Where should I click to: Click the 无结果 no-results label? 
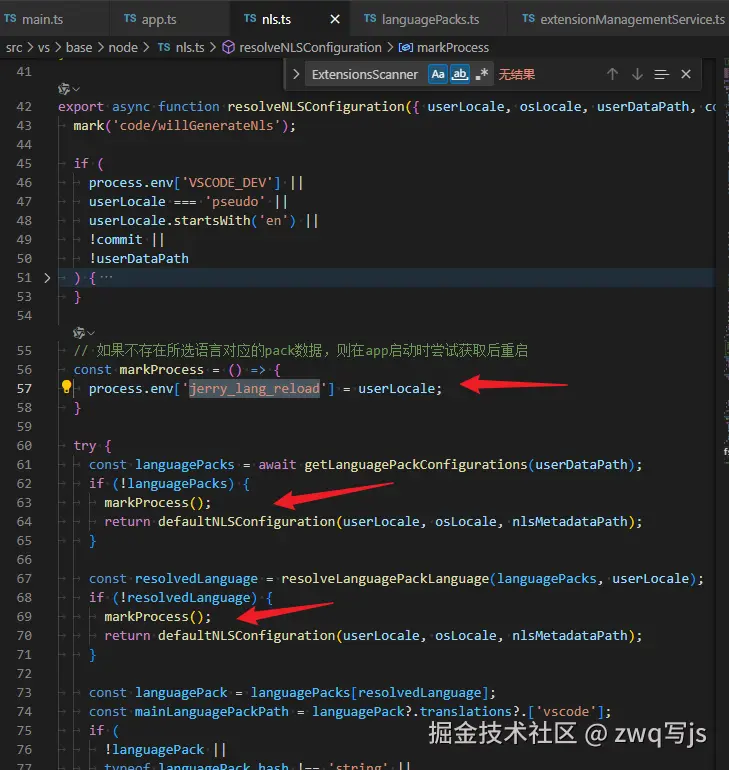(x=516, y=75)
